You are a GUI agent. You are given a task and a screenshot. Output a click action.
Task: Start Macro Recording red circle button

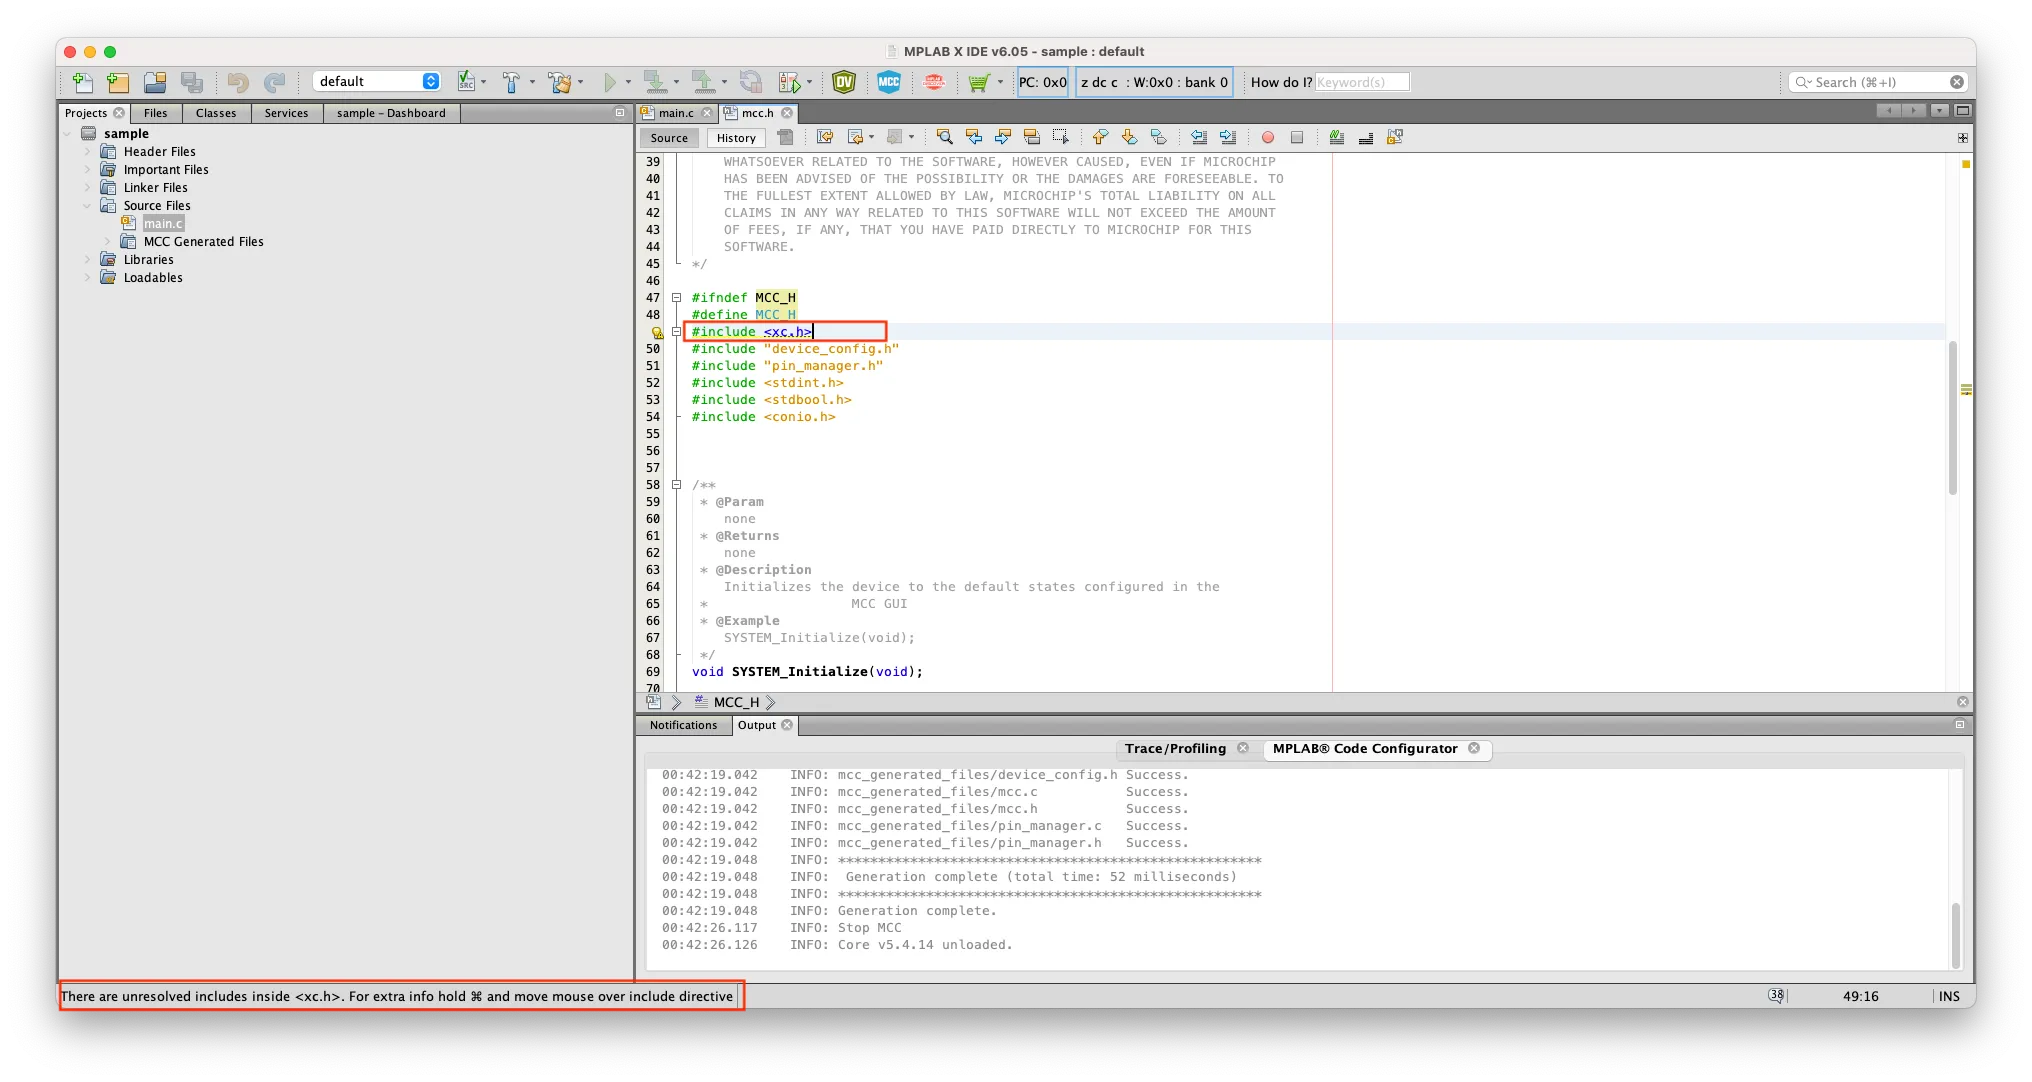1268,137
